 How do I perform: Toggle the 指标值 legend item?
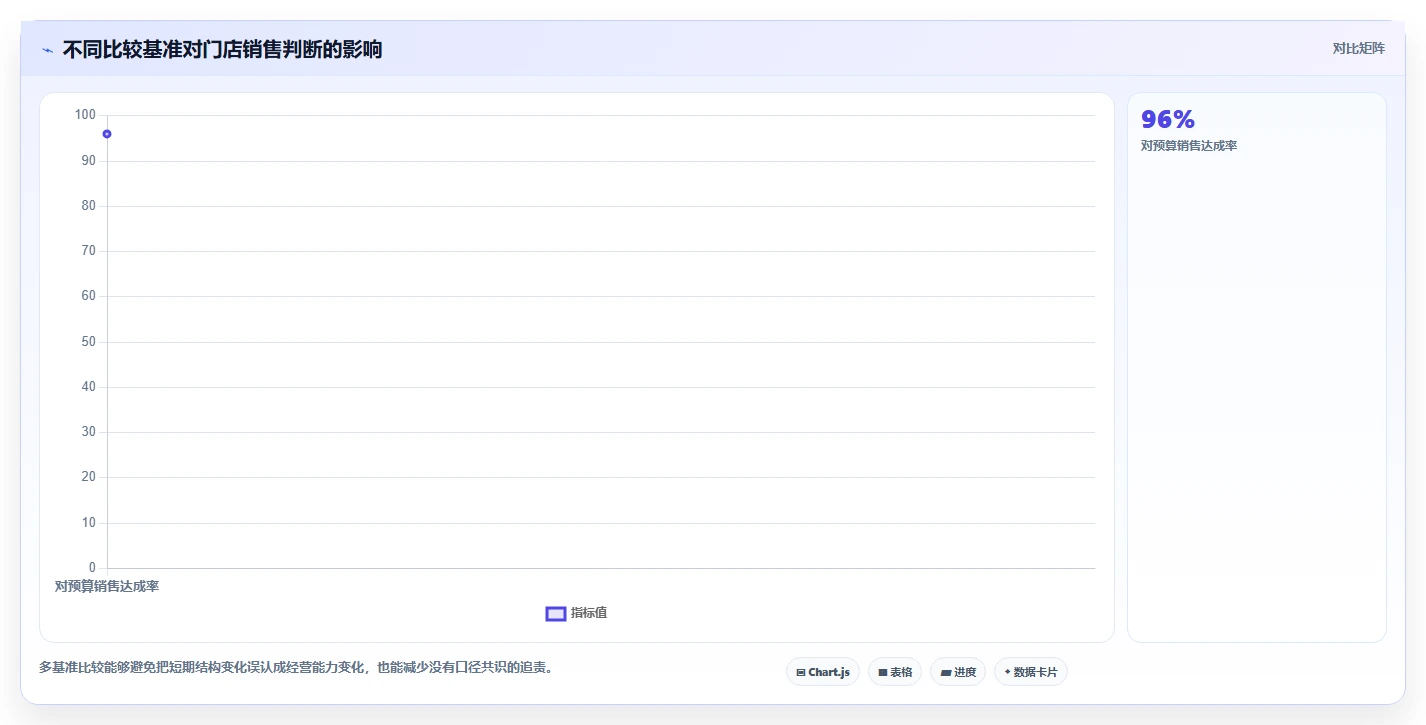[576, 613]
